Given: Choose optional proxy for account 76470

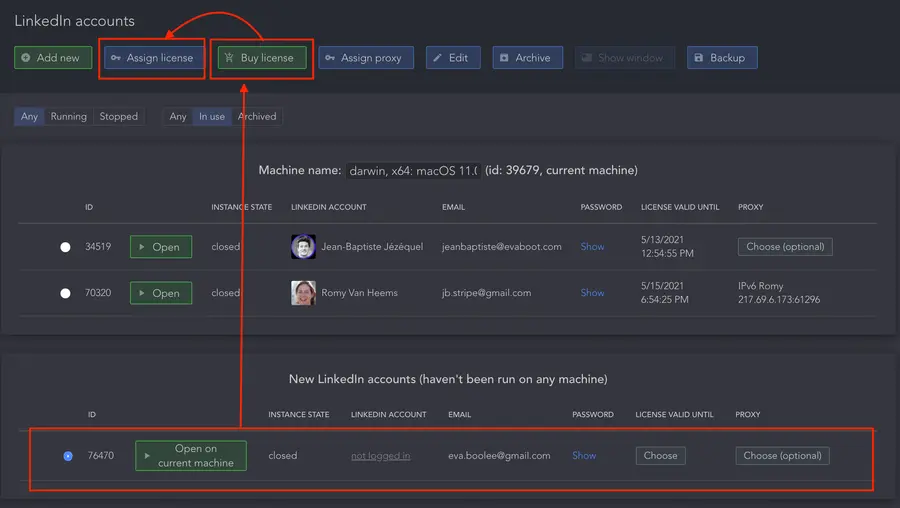Looking at the screenshot, I should point(782,456).
